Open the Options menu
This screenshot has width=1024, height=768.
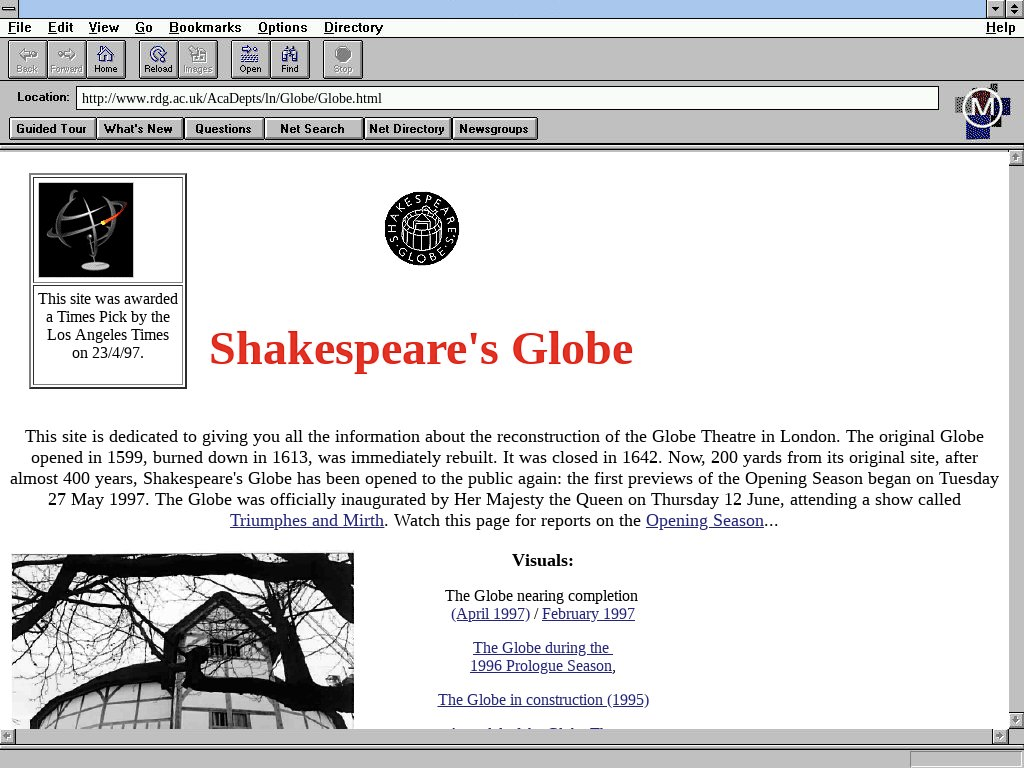click(282, 28)
